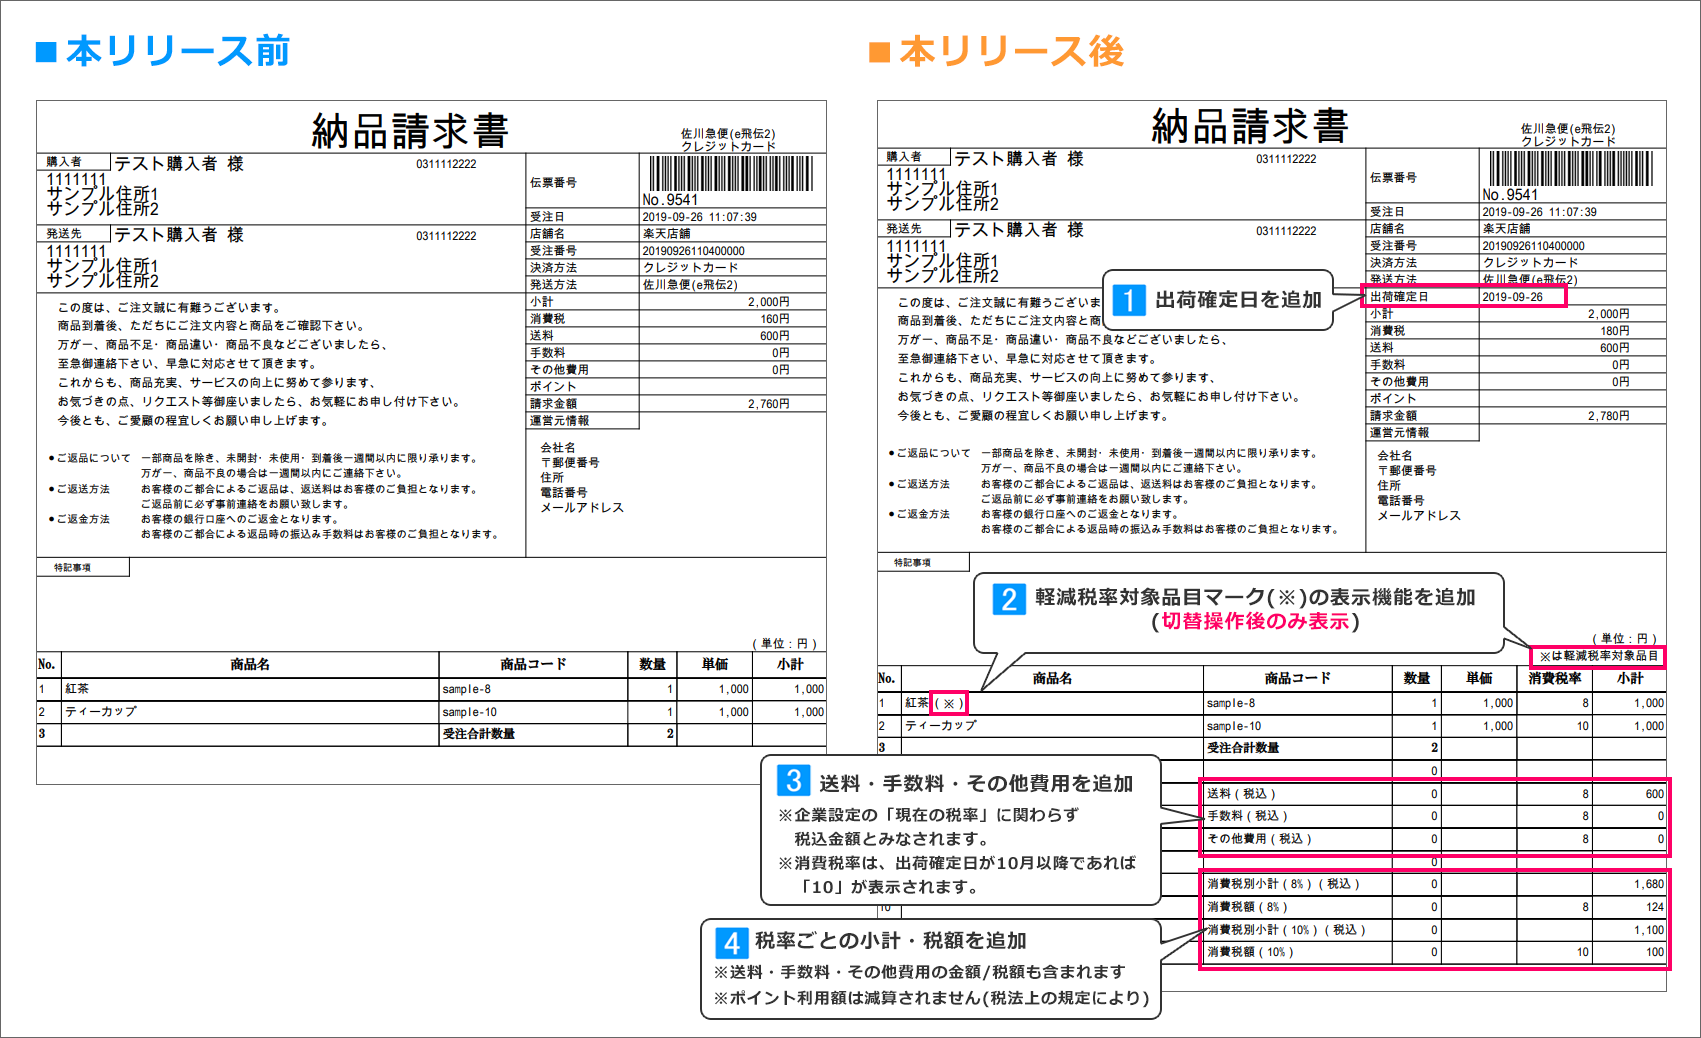The image size is (1701, 1038).
Task: Select the 送料（税込）row label
Action: point(1241,793)
